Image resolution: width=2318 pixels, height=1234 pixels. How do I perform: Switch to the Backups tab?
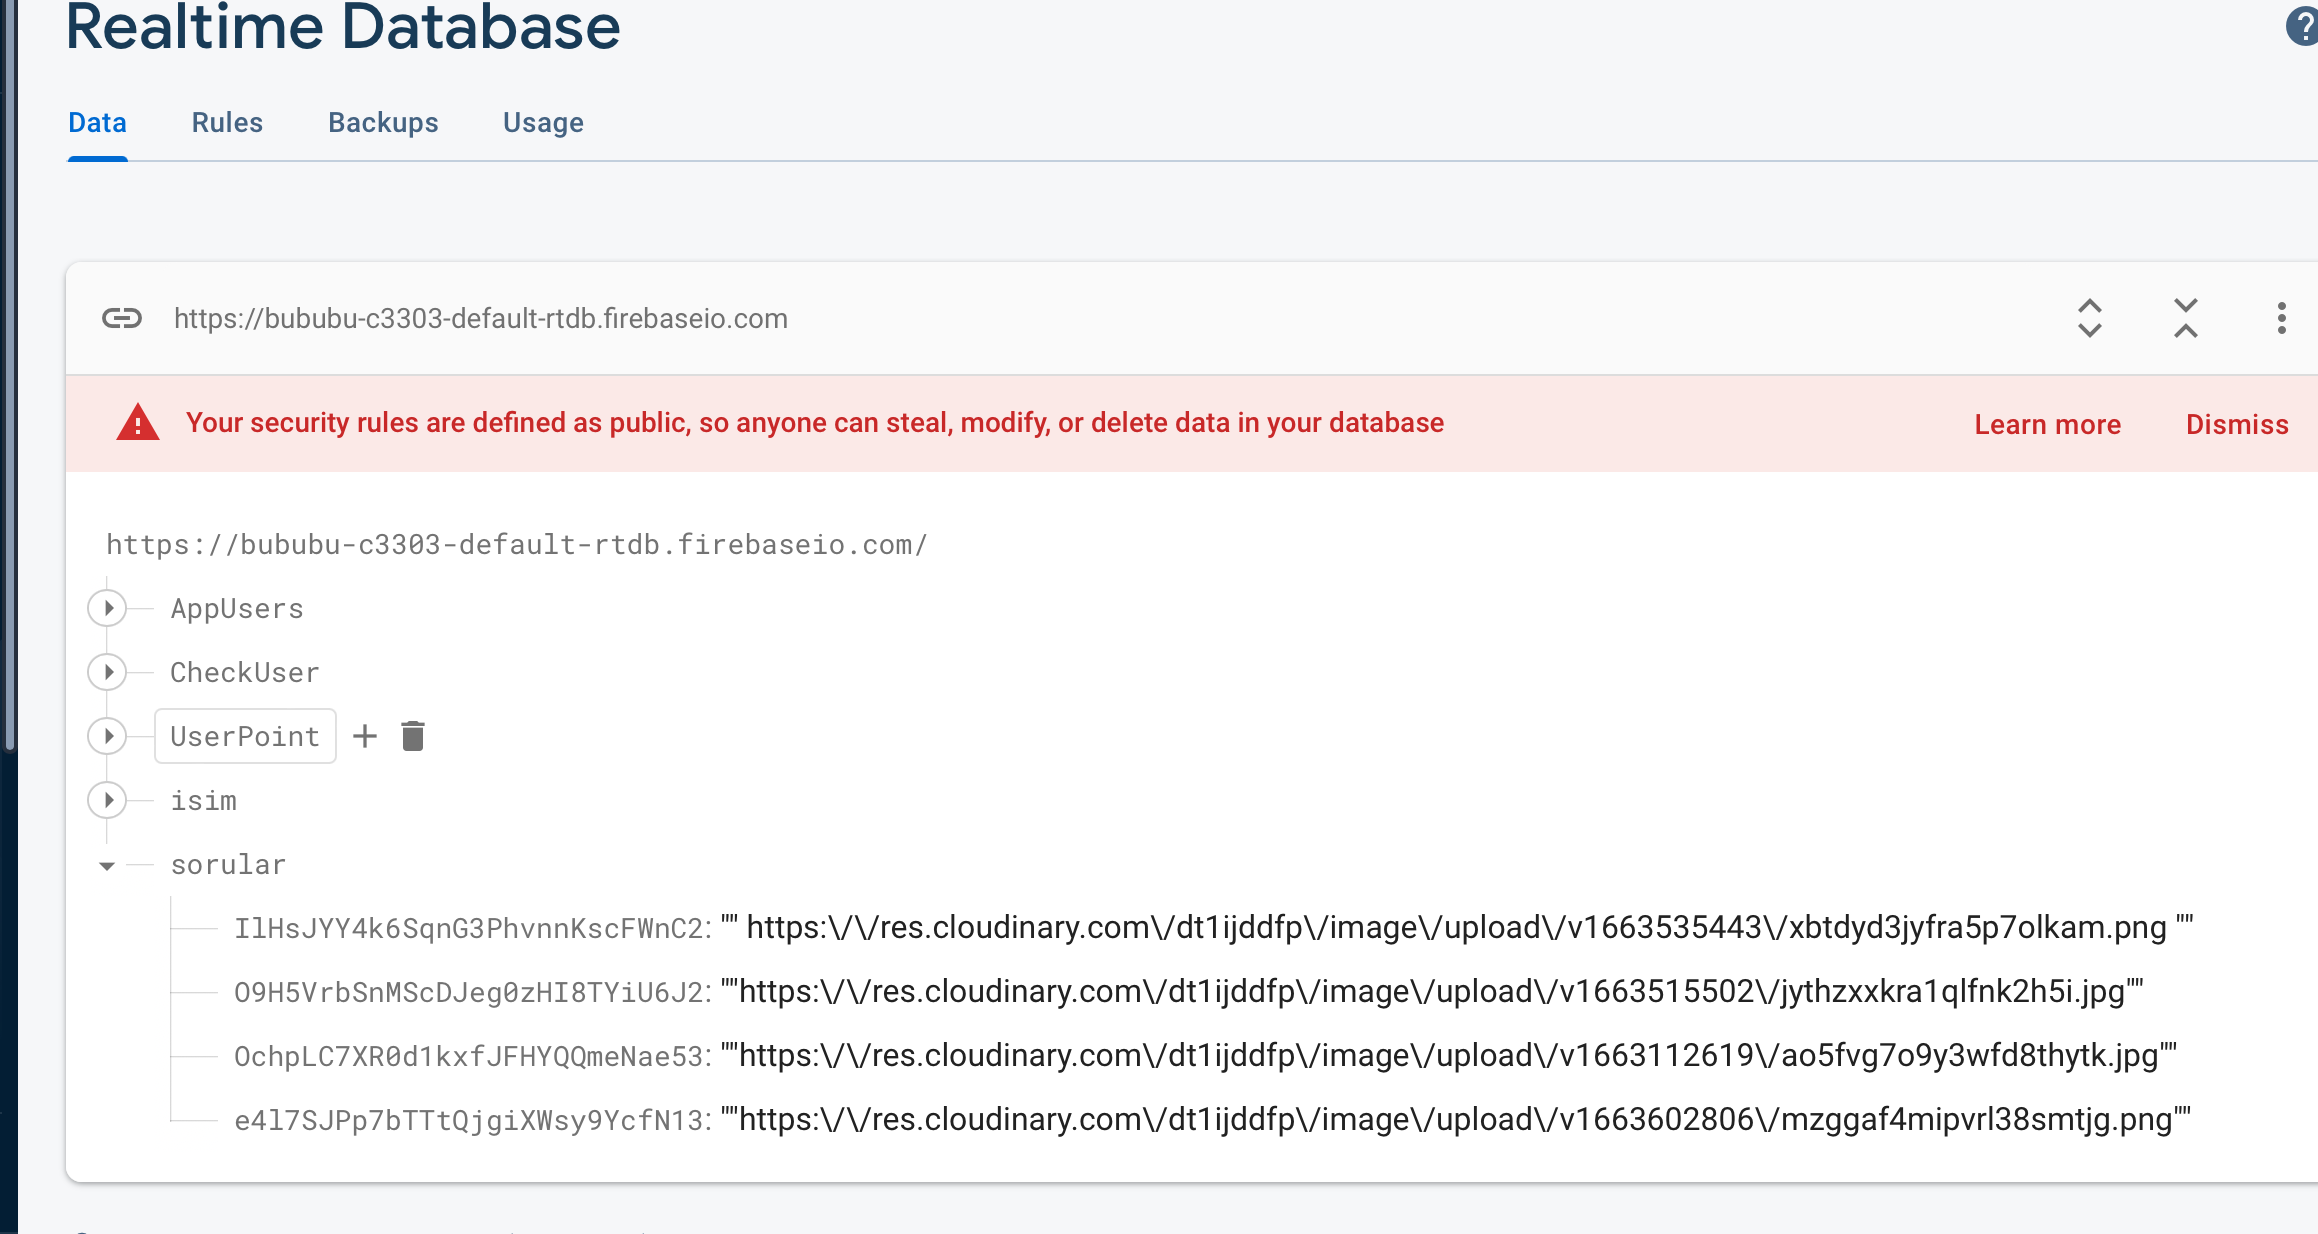click(x=383, y=123)
